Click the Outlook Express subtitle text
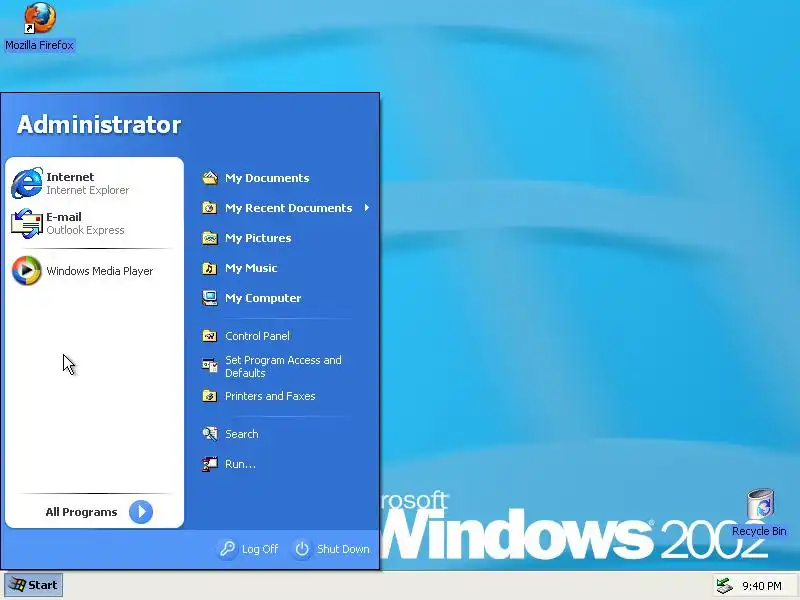The image size is (800, 600). point(85,230)
